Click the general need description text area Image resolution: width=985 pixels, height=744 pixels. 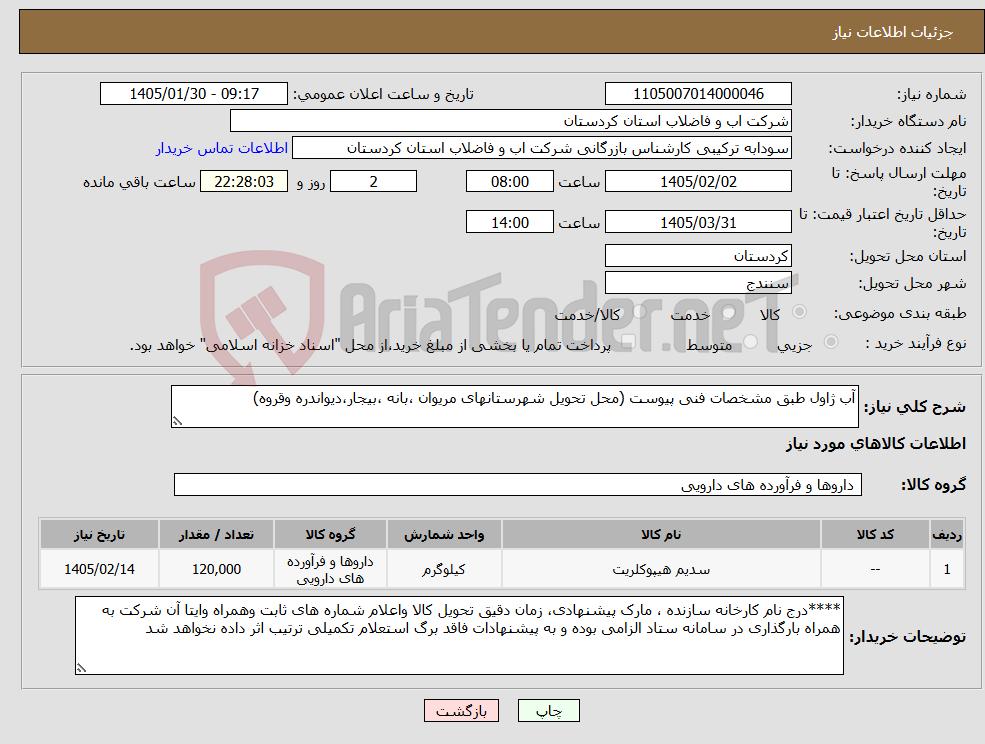(x=514, y=407)
